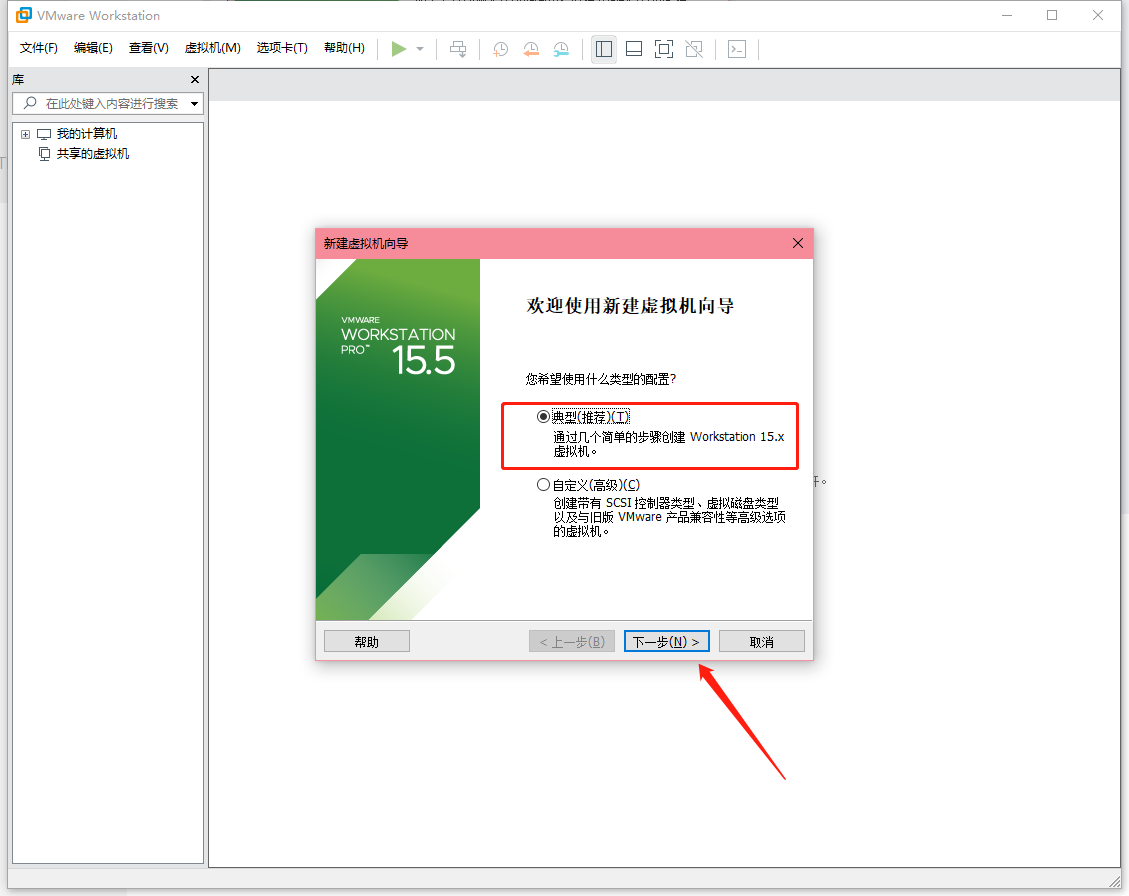This screenshot has width=1129, height=896.
Task: Click the Take Snapshot clock icon
Action: click(500, 49)
